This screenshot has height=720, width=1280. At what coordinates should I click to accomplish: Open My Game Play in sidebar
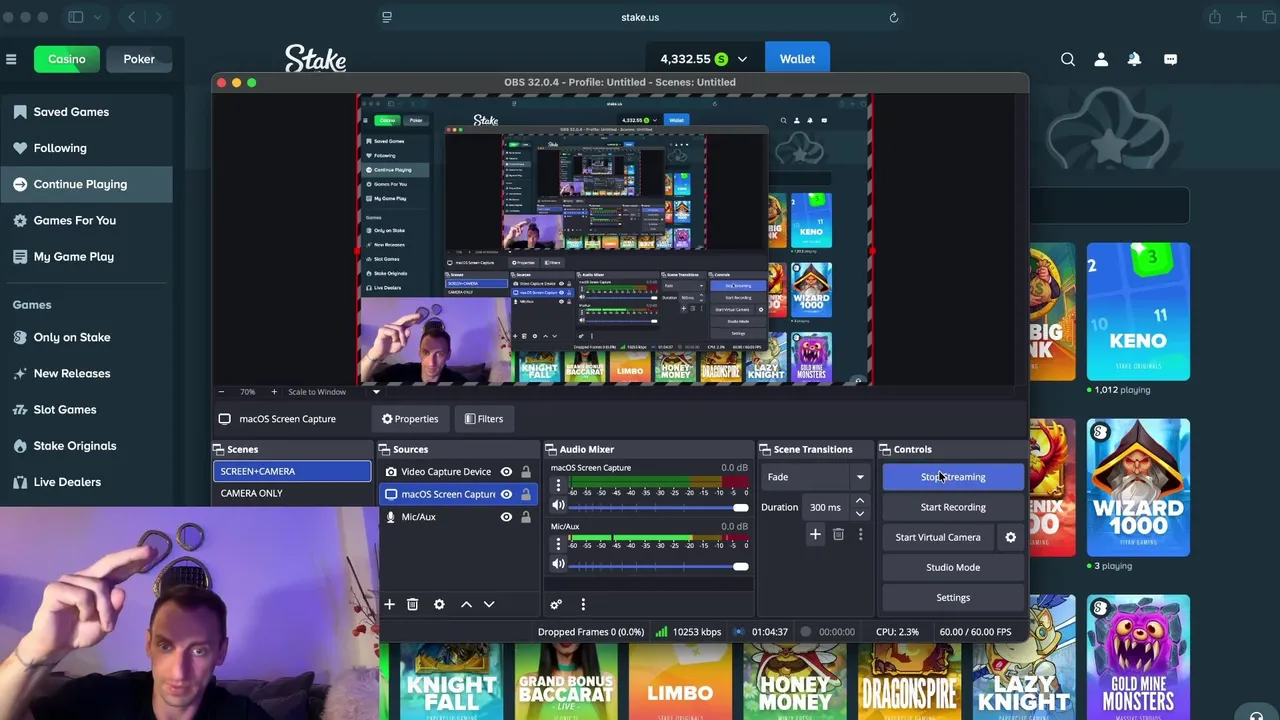86,256
